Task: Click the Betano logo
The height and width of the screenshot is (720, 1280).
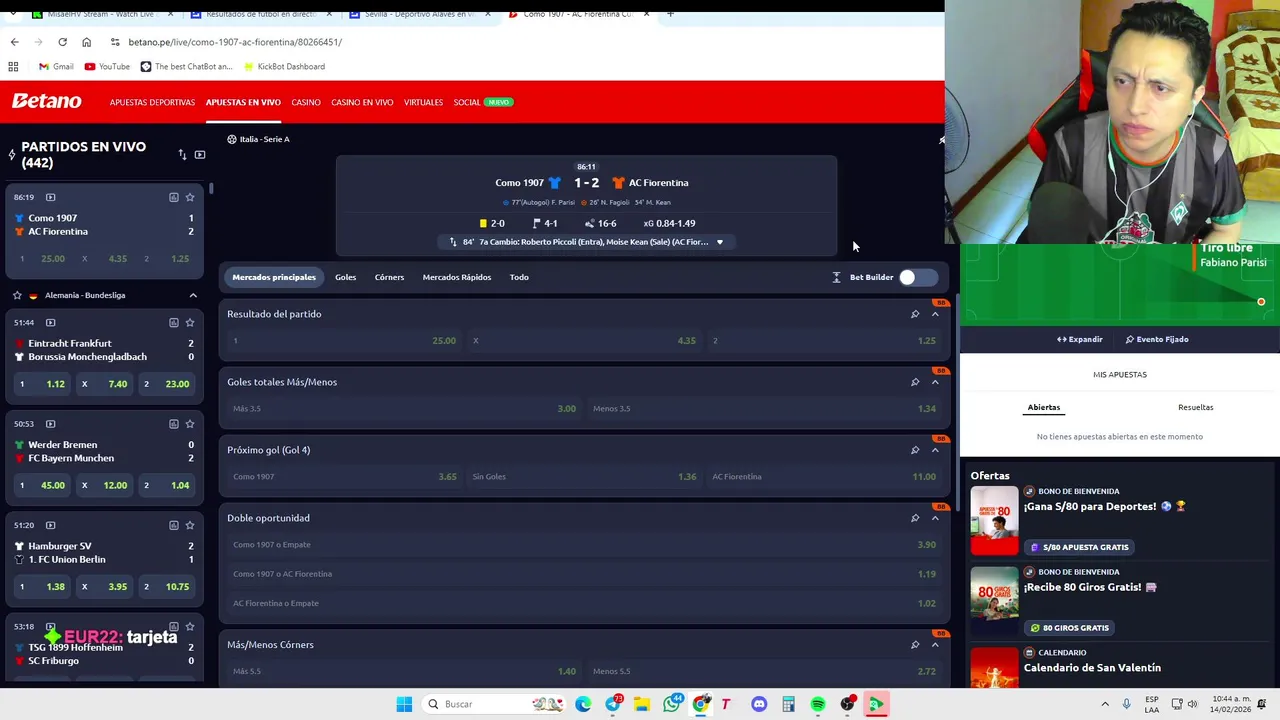Action: pyautogui.click(x=46, y=101)
